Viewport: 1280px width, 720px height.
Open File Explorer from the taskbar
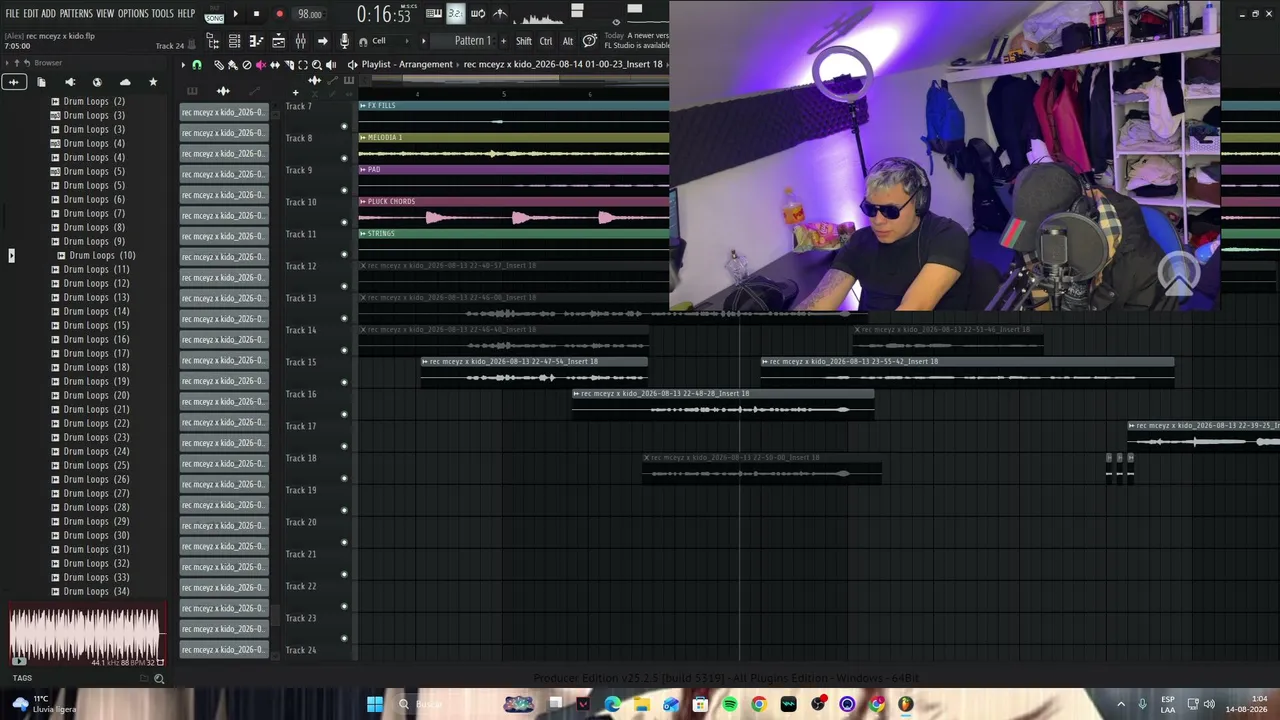click(641, 705)
